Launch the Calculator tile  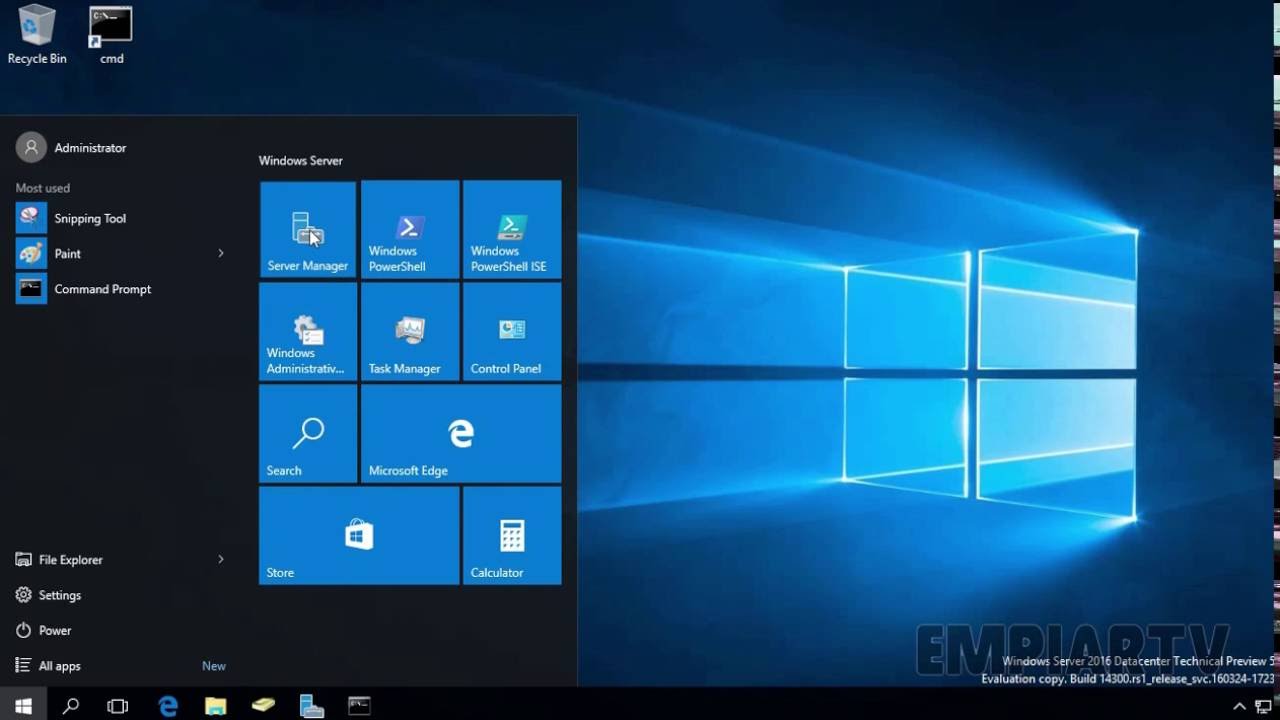(x=512, y=535)
